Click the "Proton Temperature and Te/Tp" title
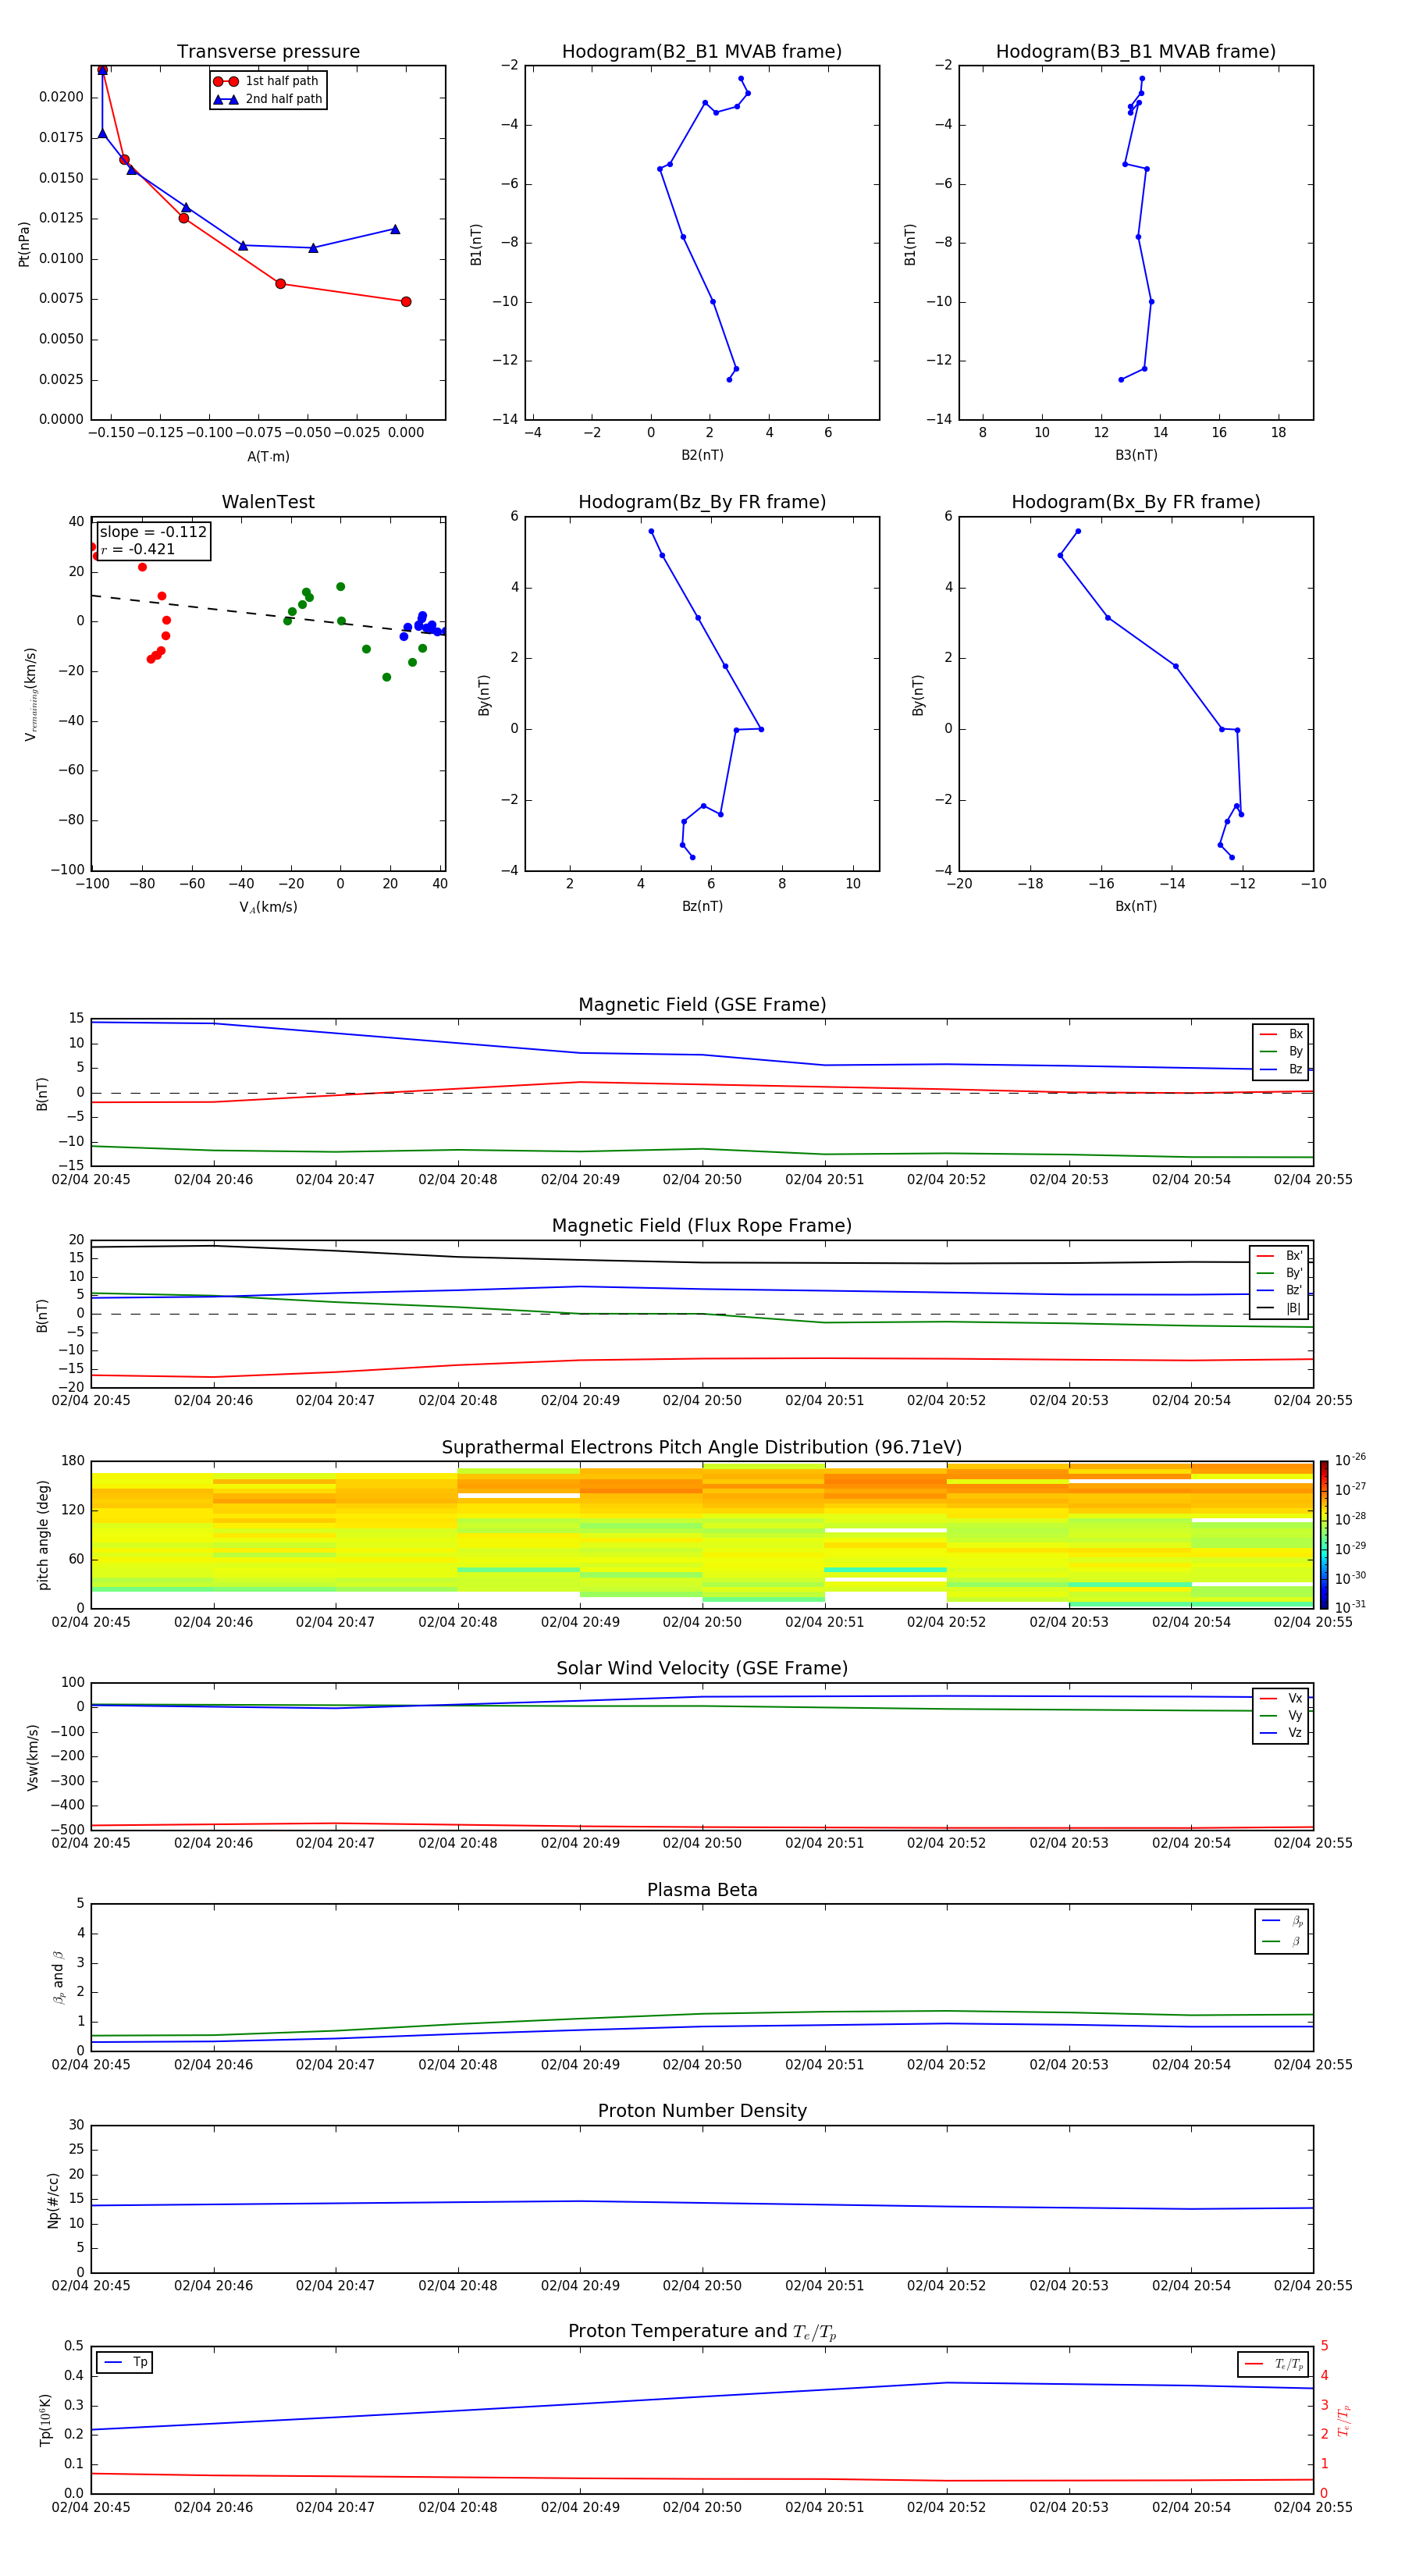 702,2331
